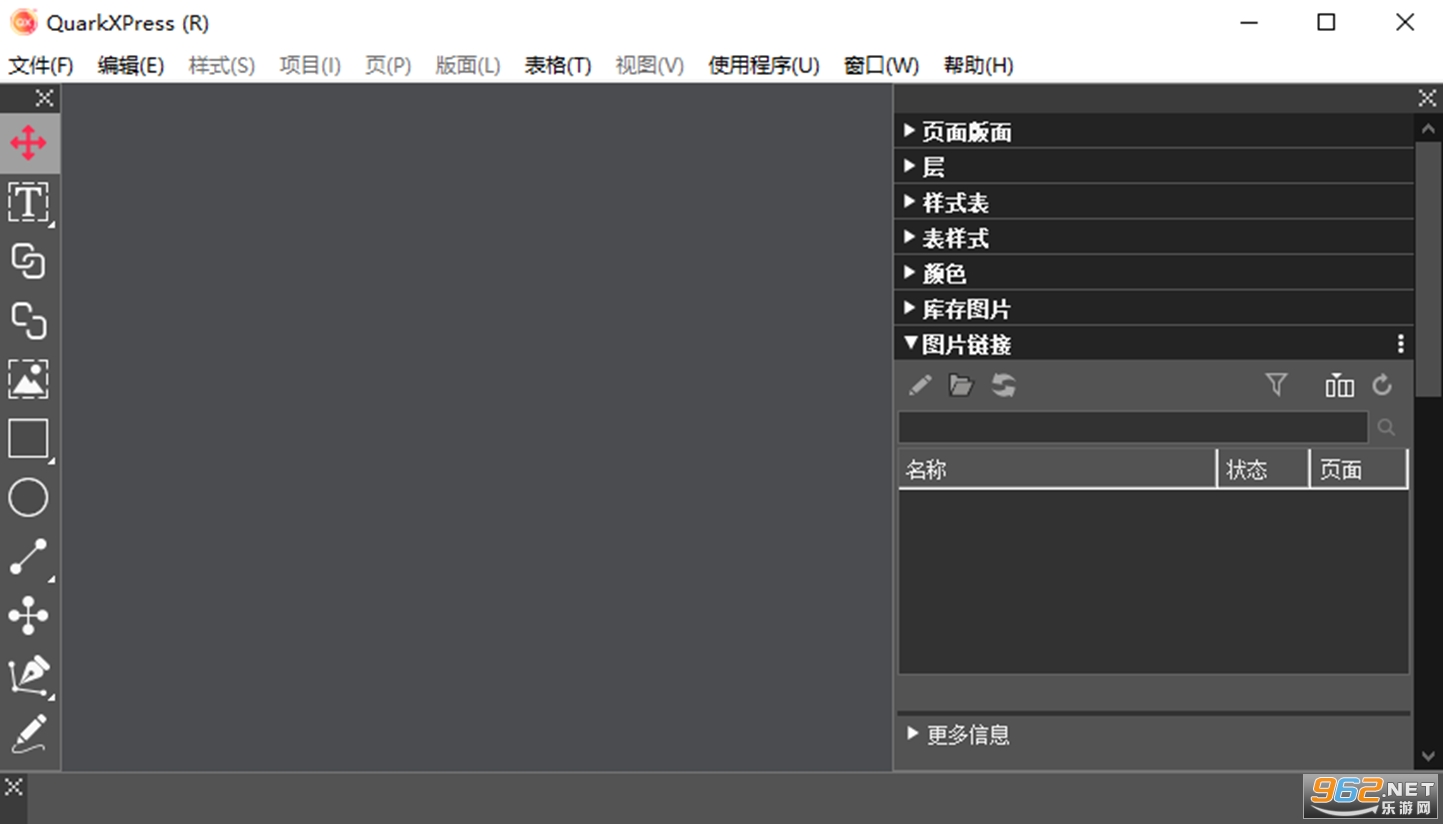The height and width of the screenshot is (824, 1443).
Task: Select the Text Linking tool
Action: coord(28,261)
